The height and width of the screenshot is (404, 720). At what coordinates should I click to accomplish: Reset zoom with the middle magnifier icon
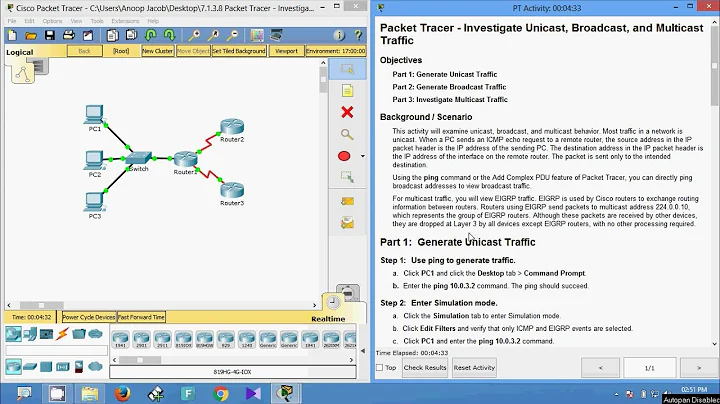click(213, 35)
